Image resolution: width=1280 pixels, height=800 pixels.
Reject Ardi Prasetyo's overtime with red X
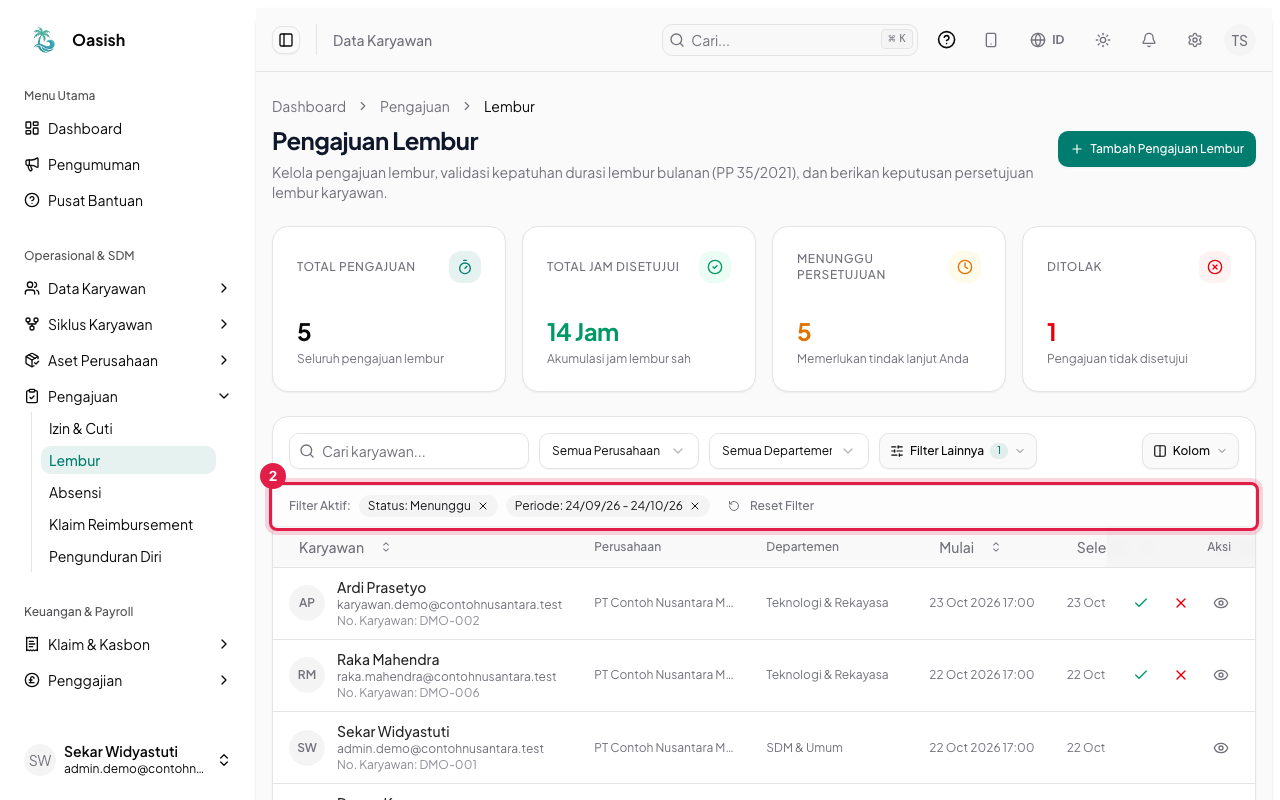(x=1181, y=603)
